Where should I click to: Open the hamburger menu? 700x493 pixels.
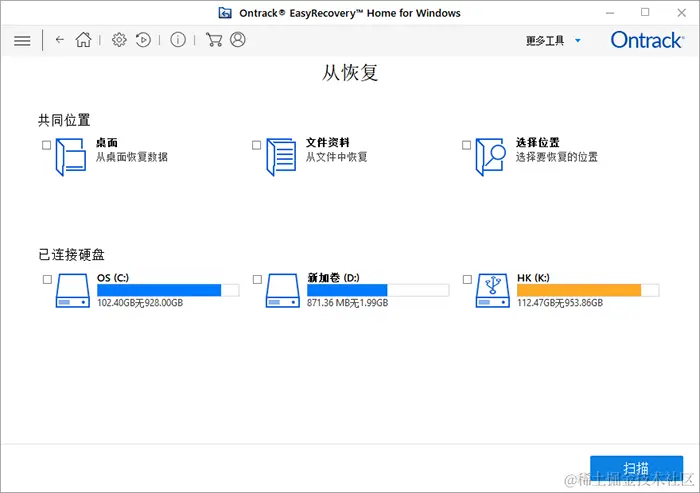coord(22,41)
